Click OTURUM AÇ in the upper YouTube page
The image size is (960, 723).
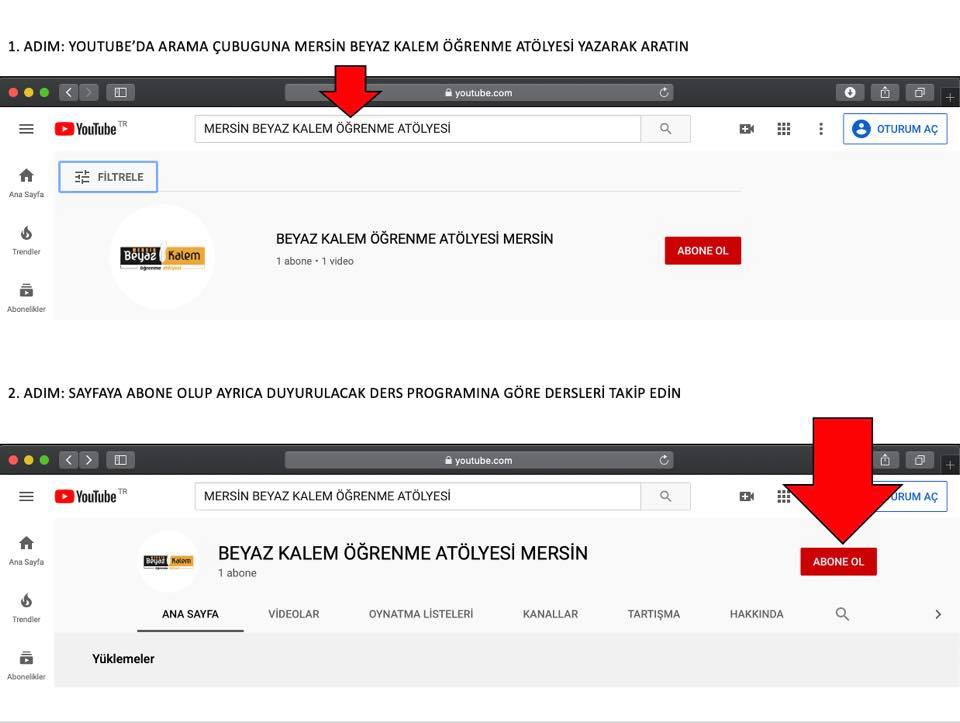pyautogui.click(x=895, y=129)
